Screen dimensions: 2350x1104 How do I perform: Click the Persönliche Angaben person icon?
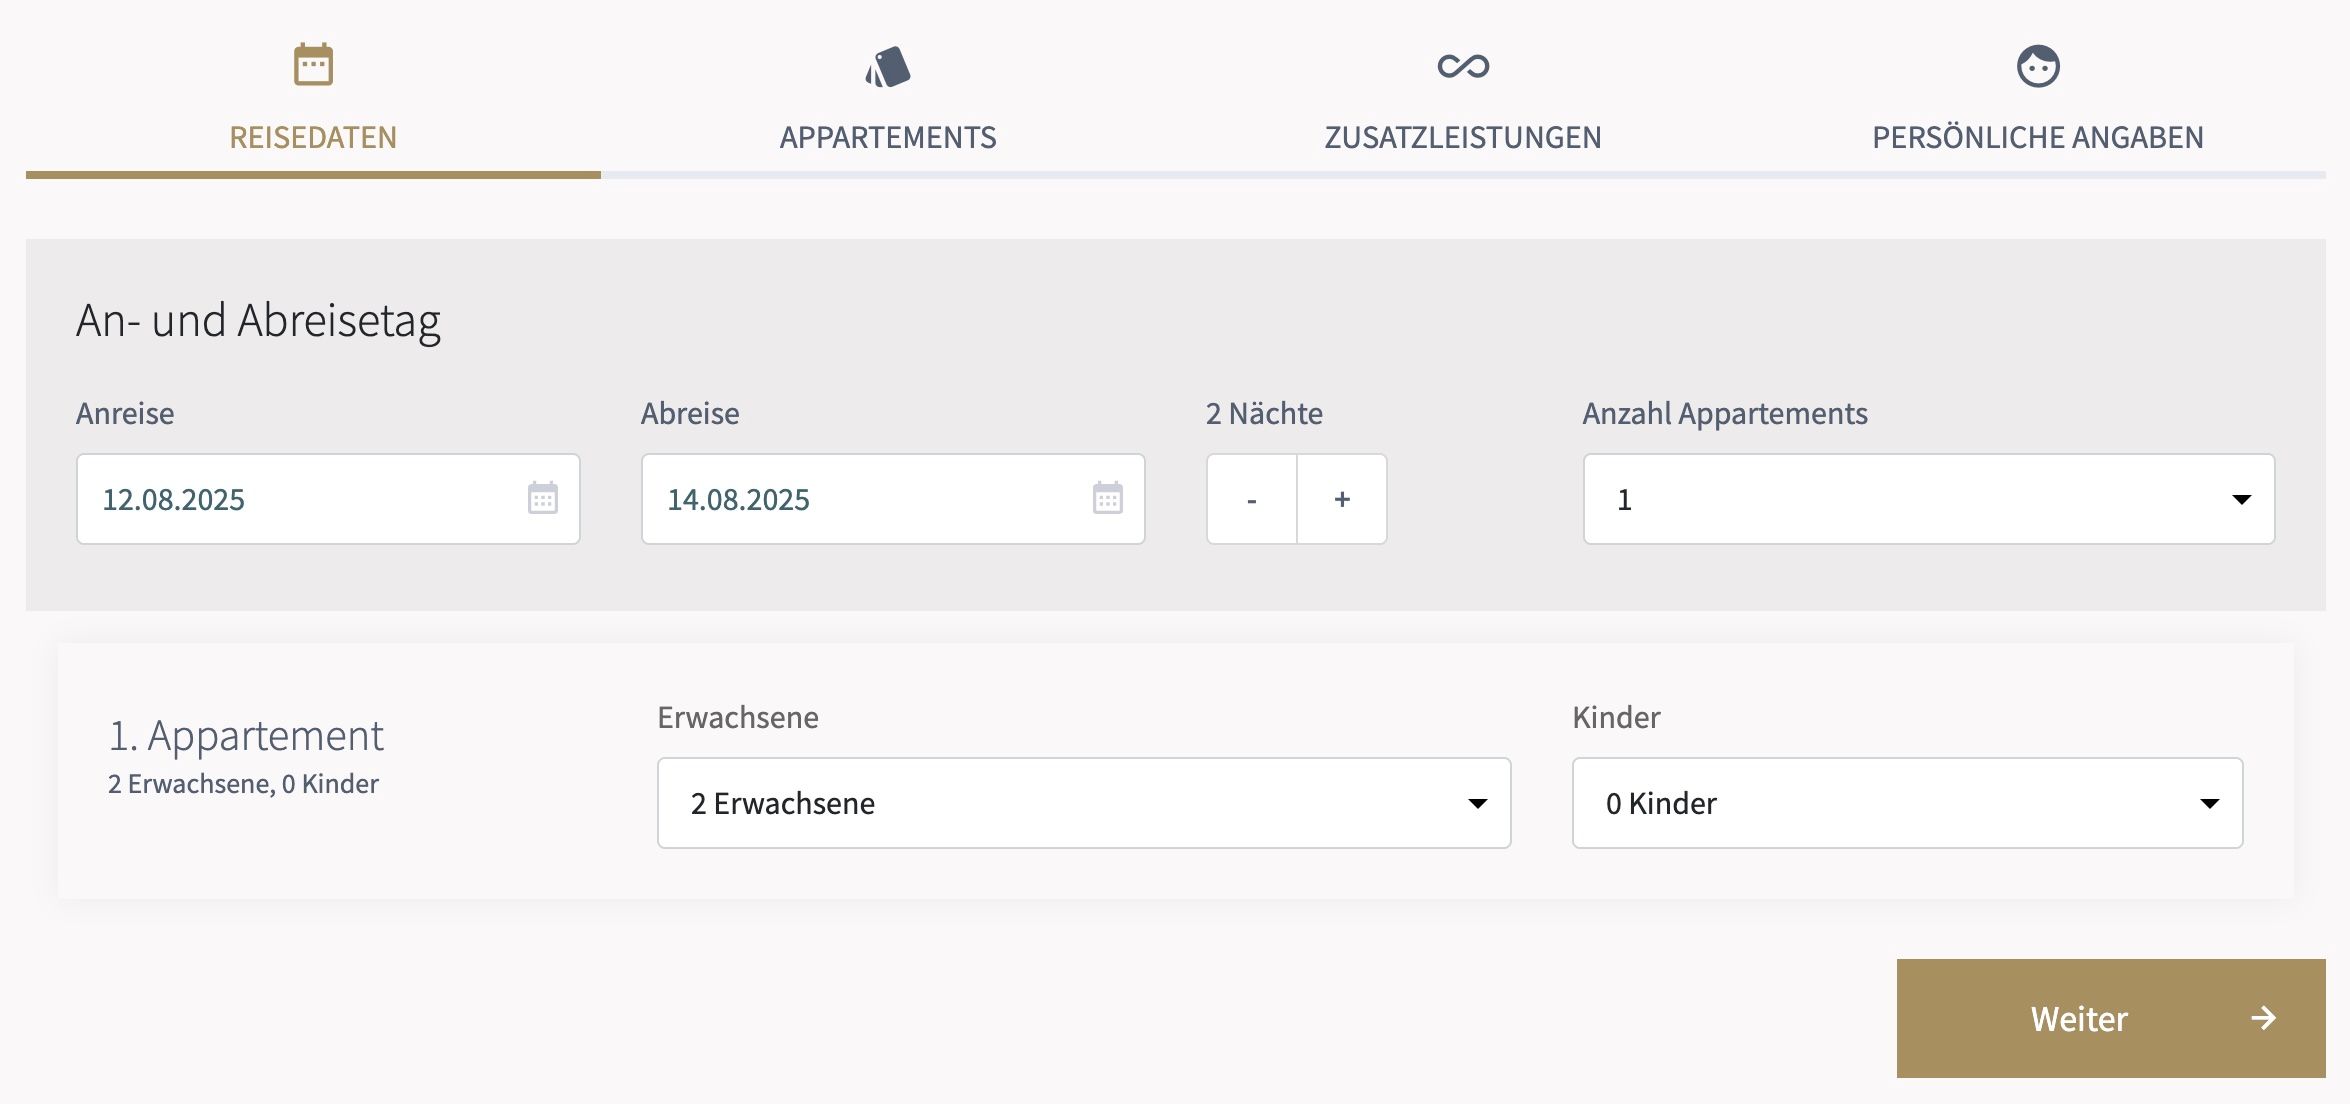pyautogui.click(x=2037, y=63)
